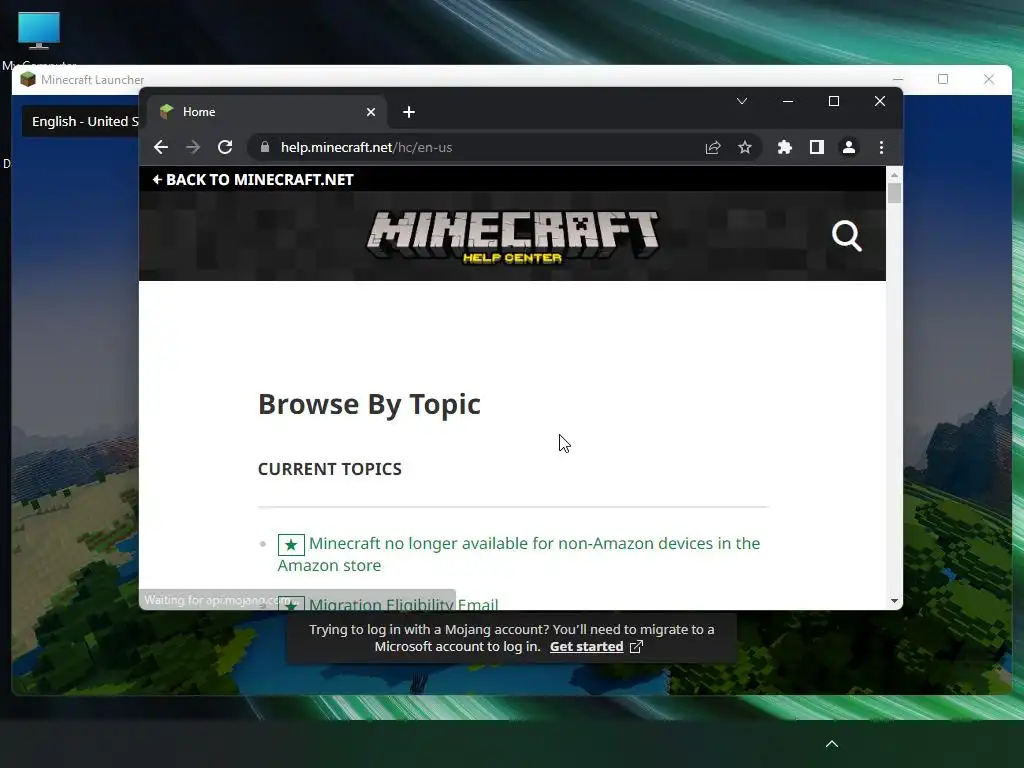
Task: Open a new browser tab
Action: (x=409, y=112)
